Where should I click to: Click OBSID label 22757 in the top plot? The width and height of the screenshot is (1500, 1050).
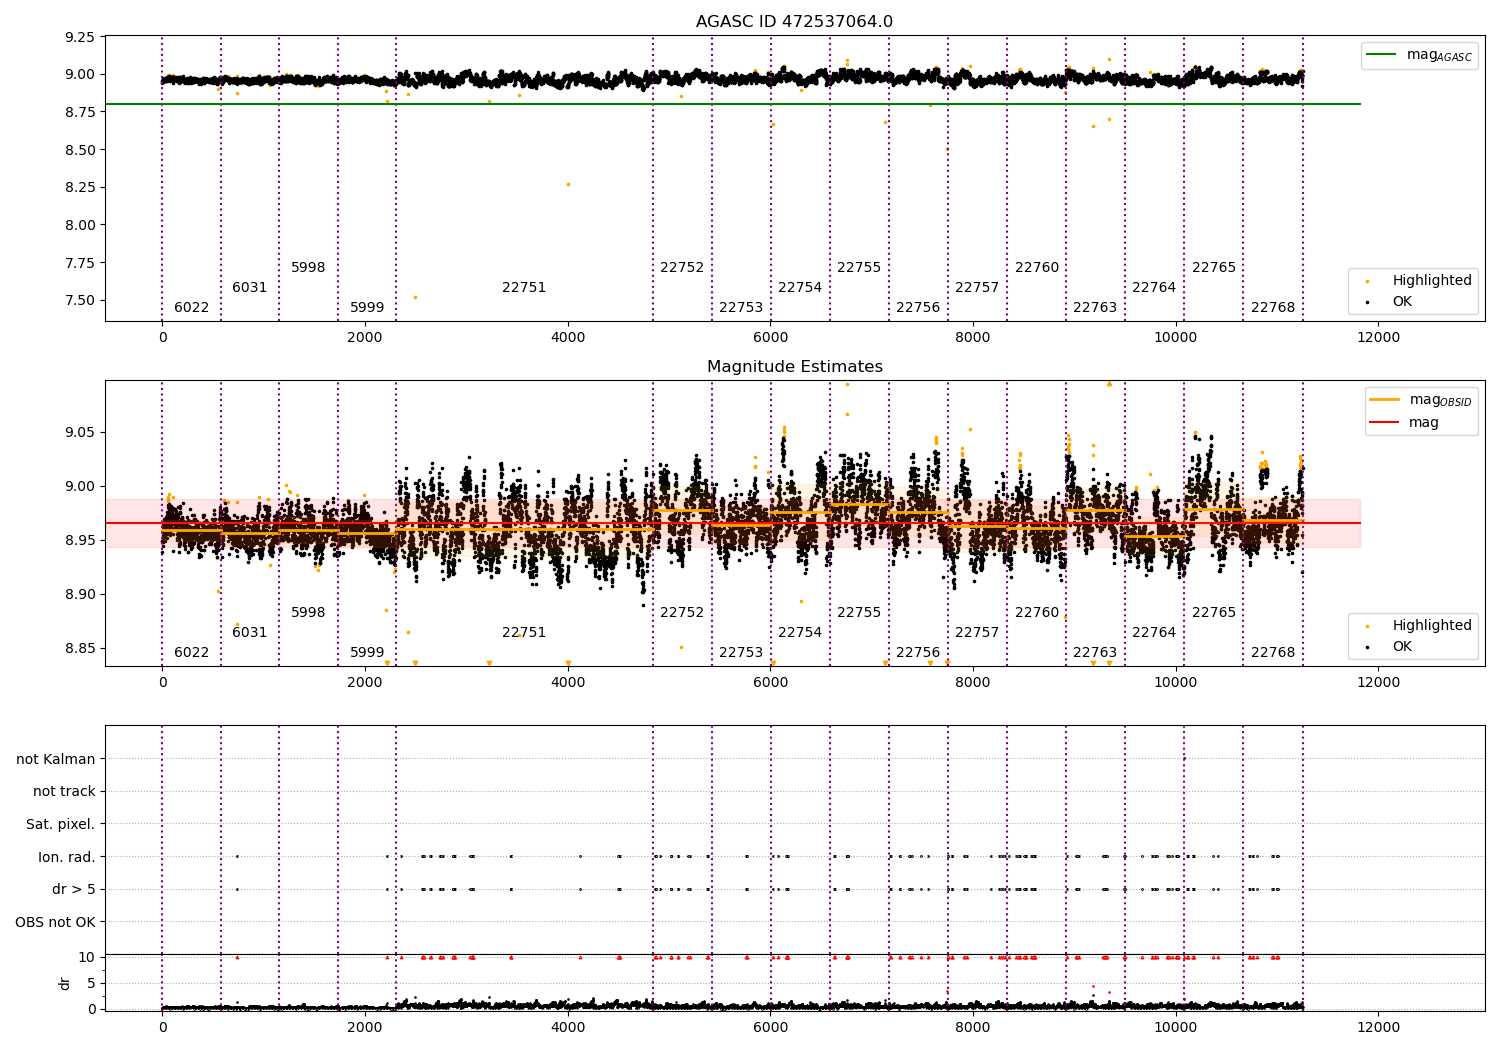click(977, 288)
